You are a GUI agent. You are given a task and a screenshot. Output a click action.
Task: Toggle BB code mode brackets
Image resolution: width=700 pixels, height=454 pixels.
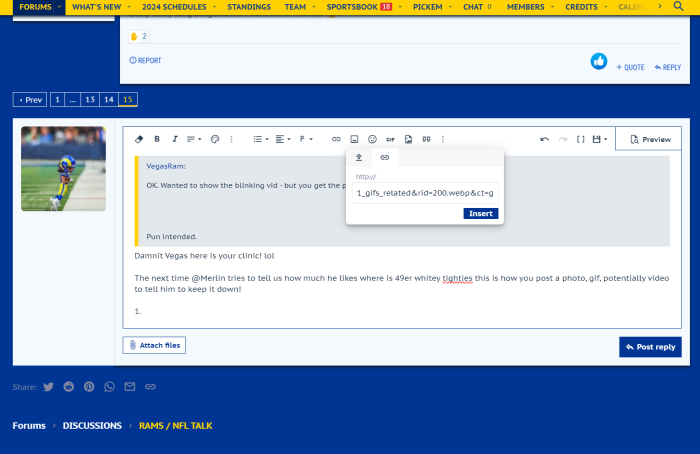pos(580,139)
